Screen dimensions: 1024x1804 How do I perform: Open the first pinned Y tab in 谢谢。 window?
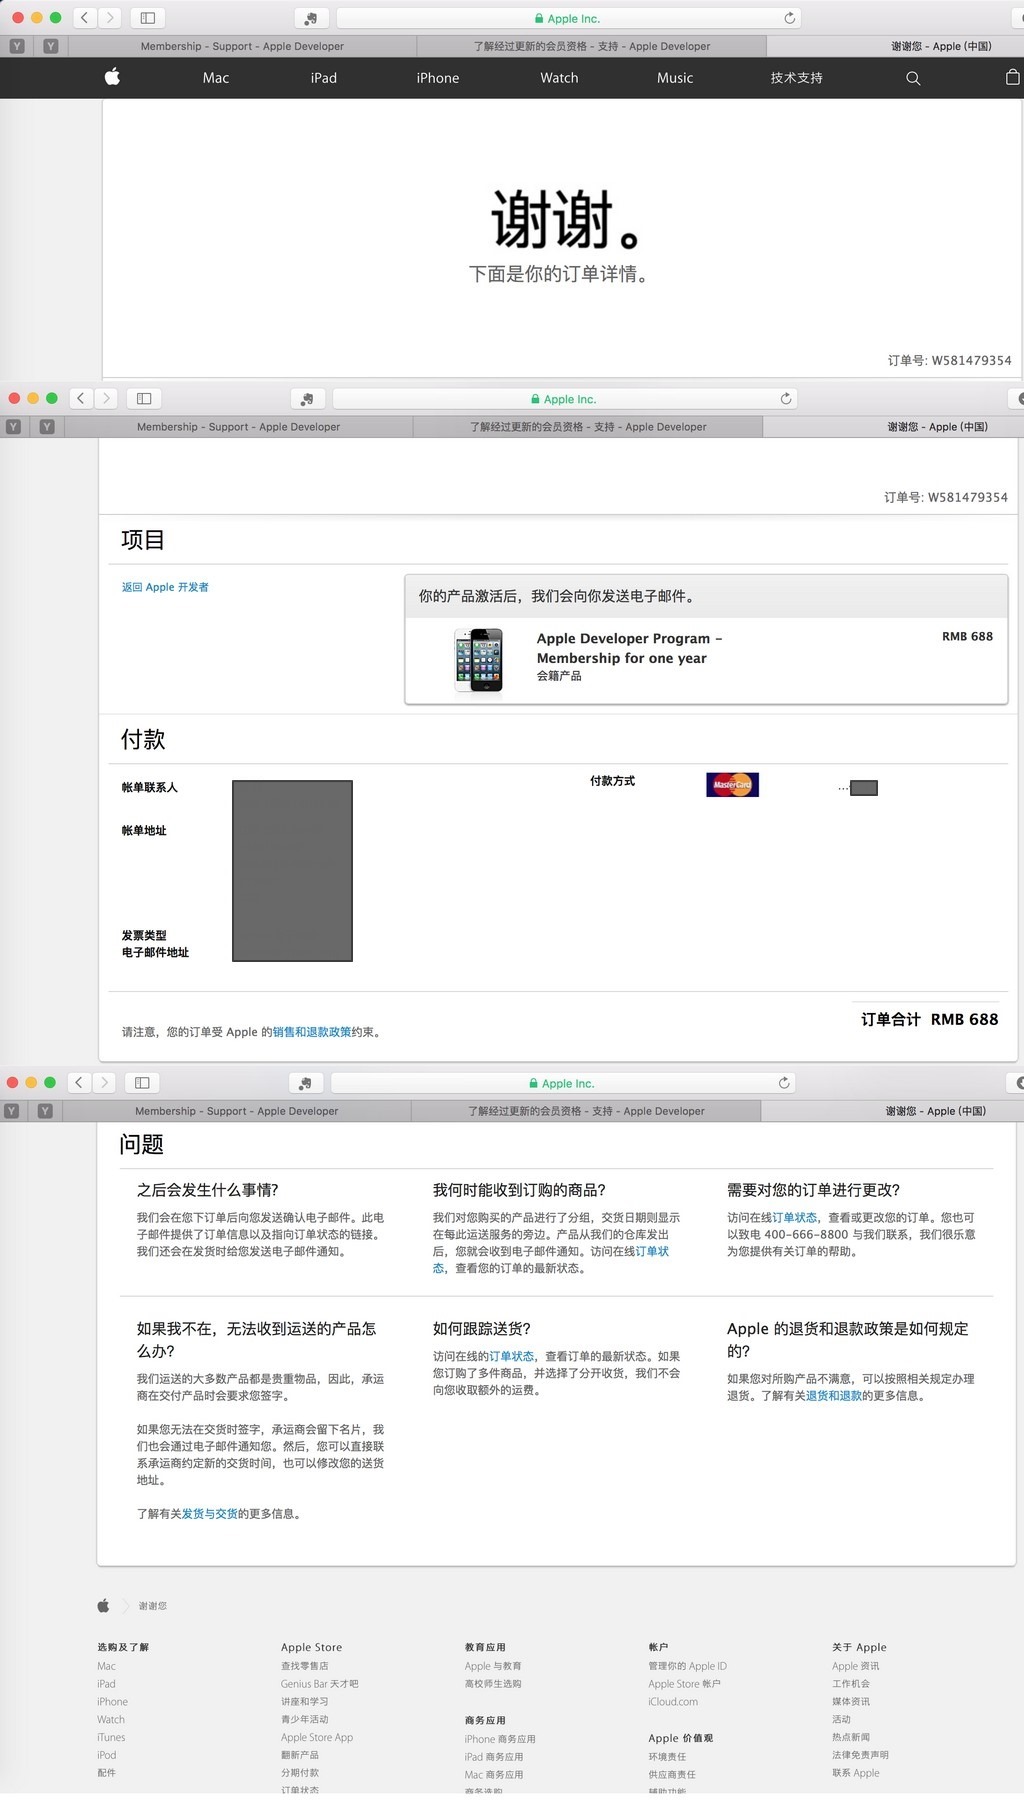(x=17, y=46)
